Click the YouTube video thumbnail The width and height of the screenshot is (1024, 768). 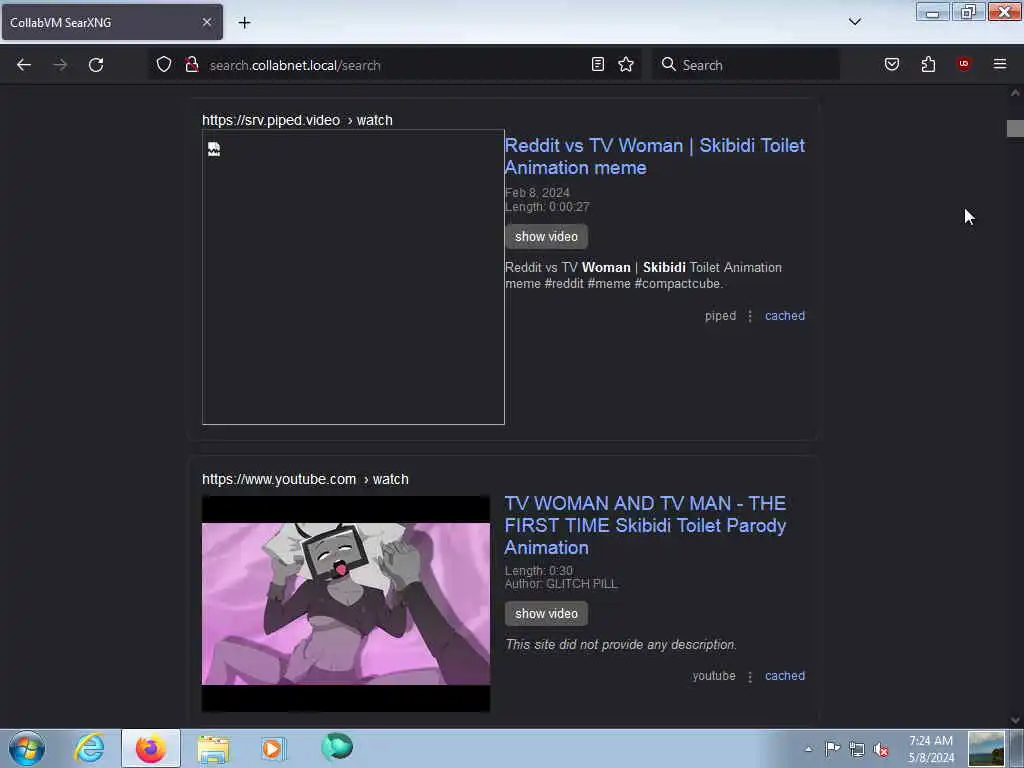tap(345, 604)
